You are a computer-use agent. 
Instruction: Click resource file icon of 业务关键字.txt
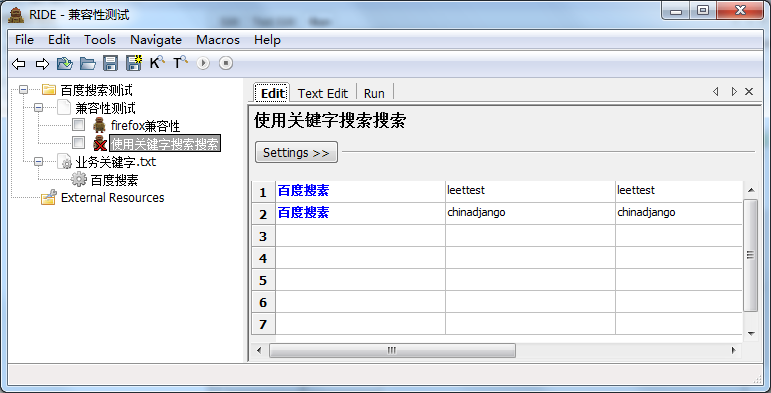pos(64,161)
